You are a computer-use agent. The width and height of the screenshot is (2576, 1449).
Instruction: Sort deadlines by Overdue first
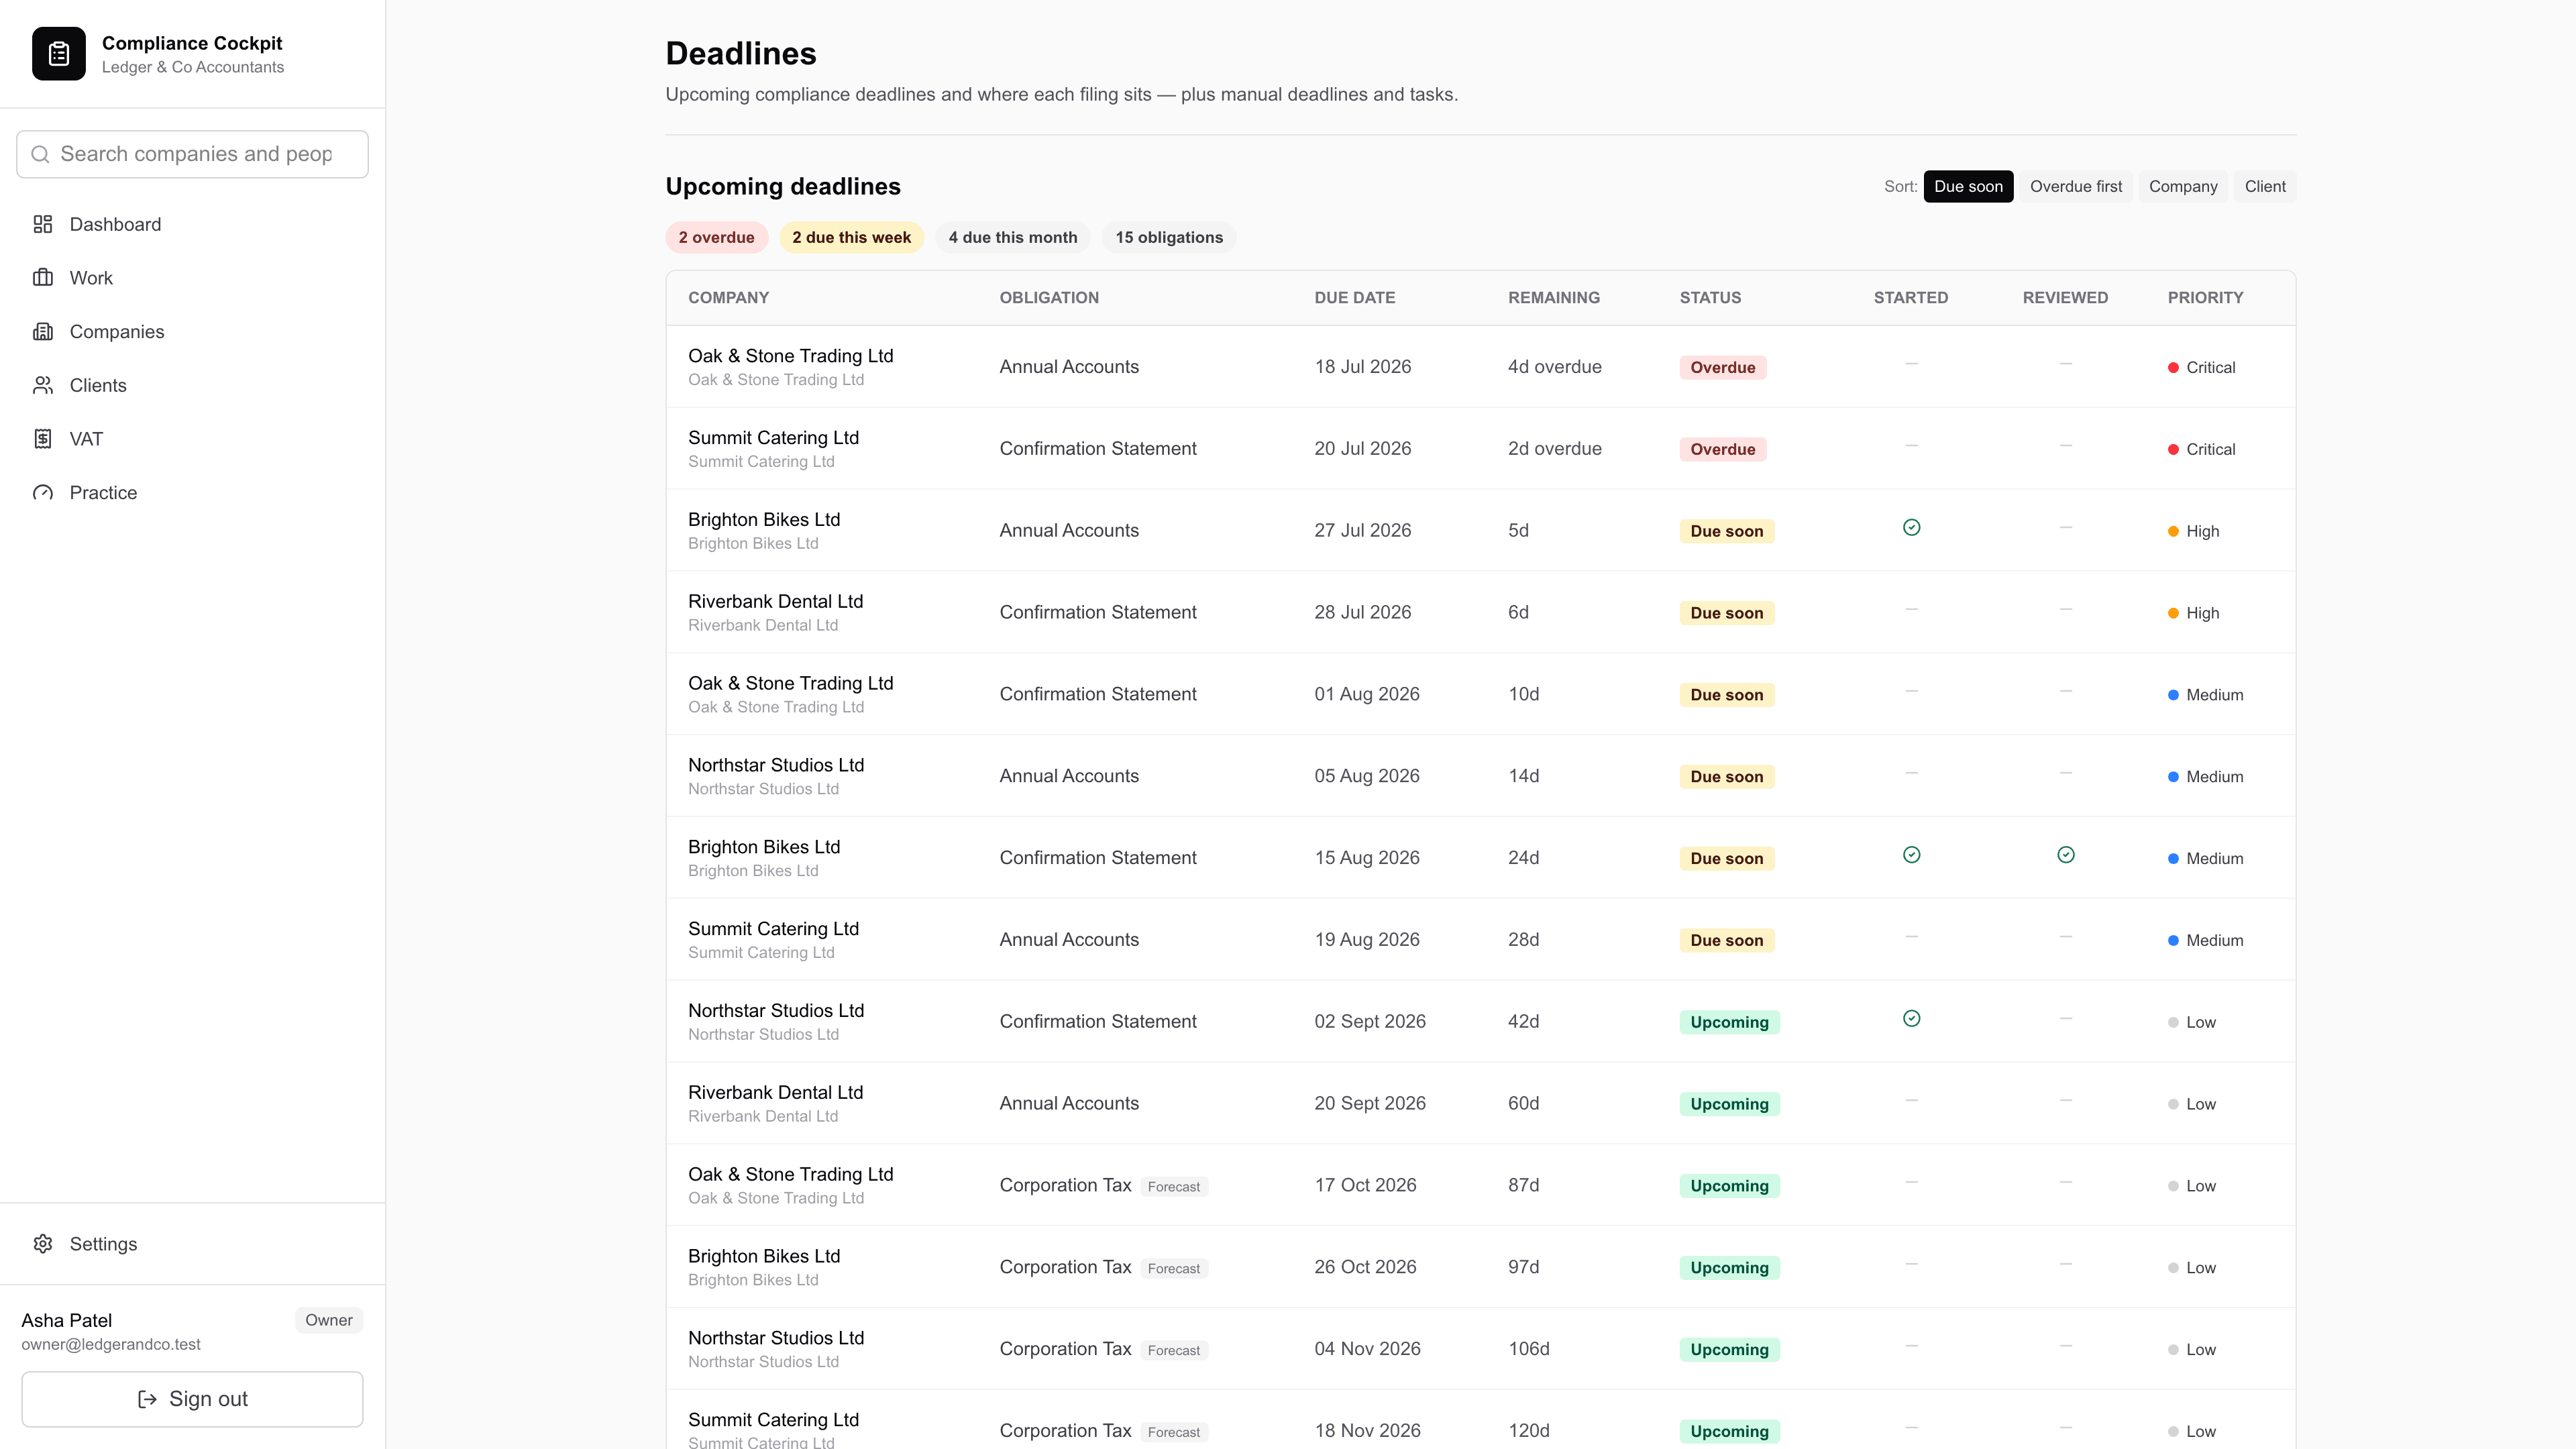click(x=2076, y=187)
